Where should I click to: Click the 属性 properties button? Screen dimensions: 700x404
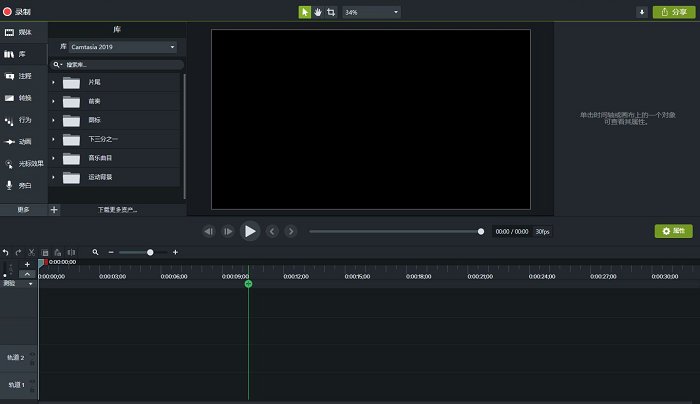pos(673,231)
